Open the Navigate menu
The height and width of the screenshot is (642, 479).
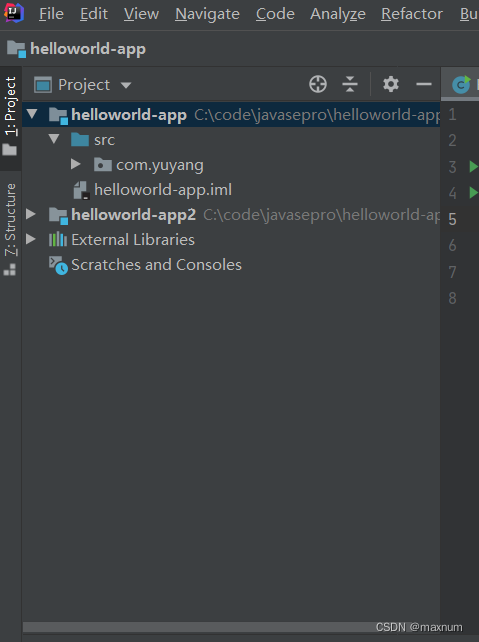(x=207, y=14)
